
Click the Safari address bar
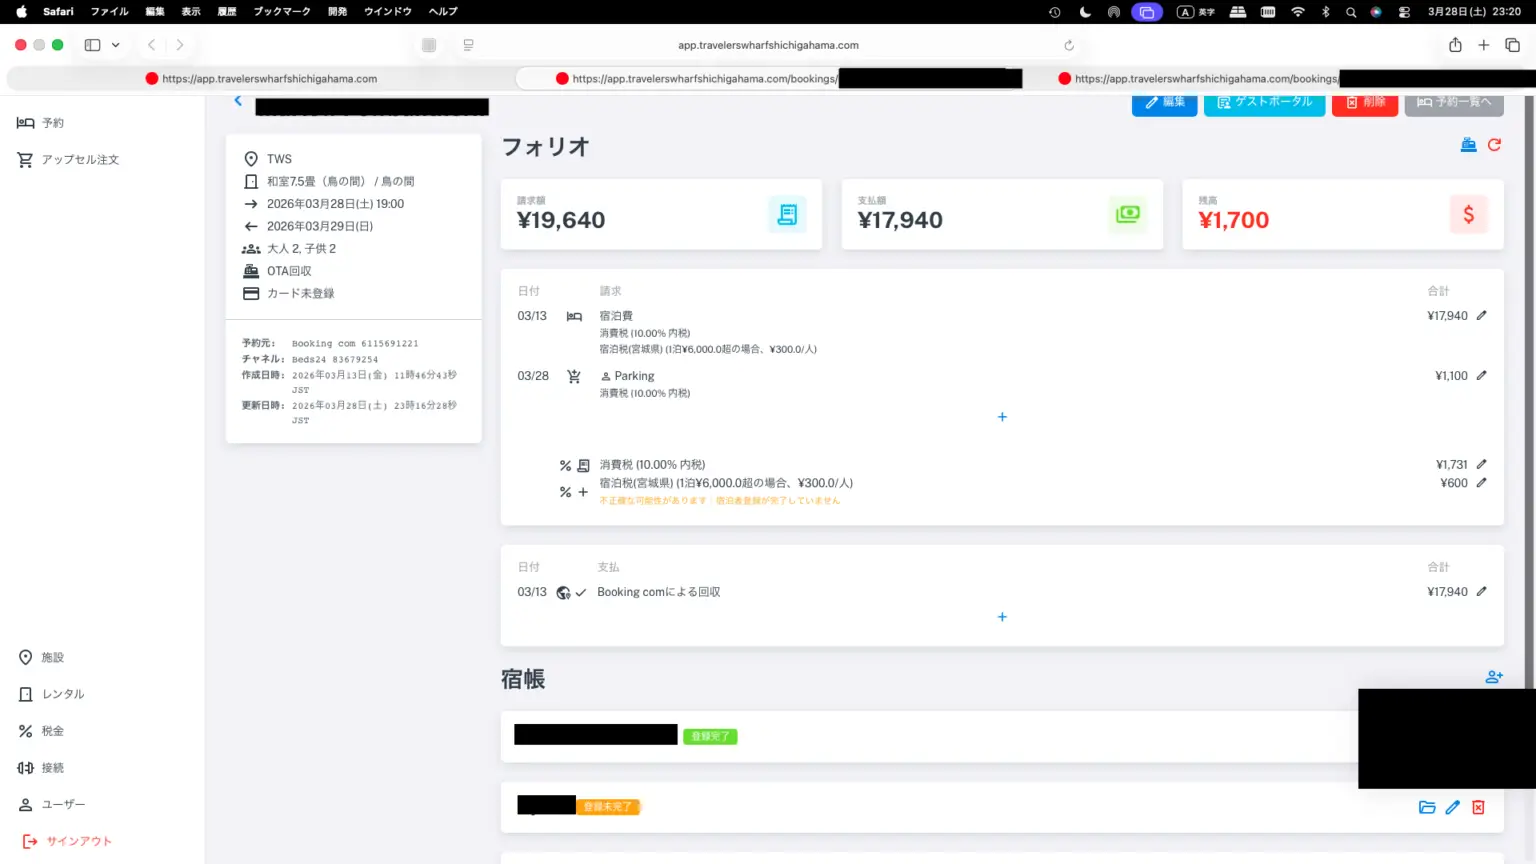click(768, 45)
